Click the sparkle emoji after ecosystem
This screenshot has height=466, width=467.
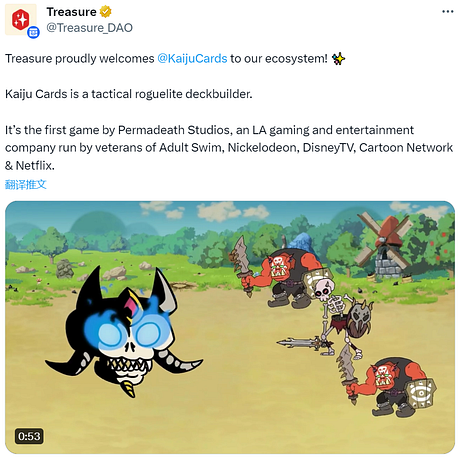pos(338,59)
